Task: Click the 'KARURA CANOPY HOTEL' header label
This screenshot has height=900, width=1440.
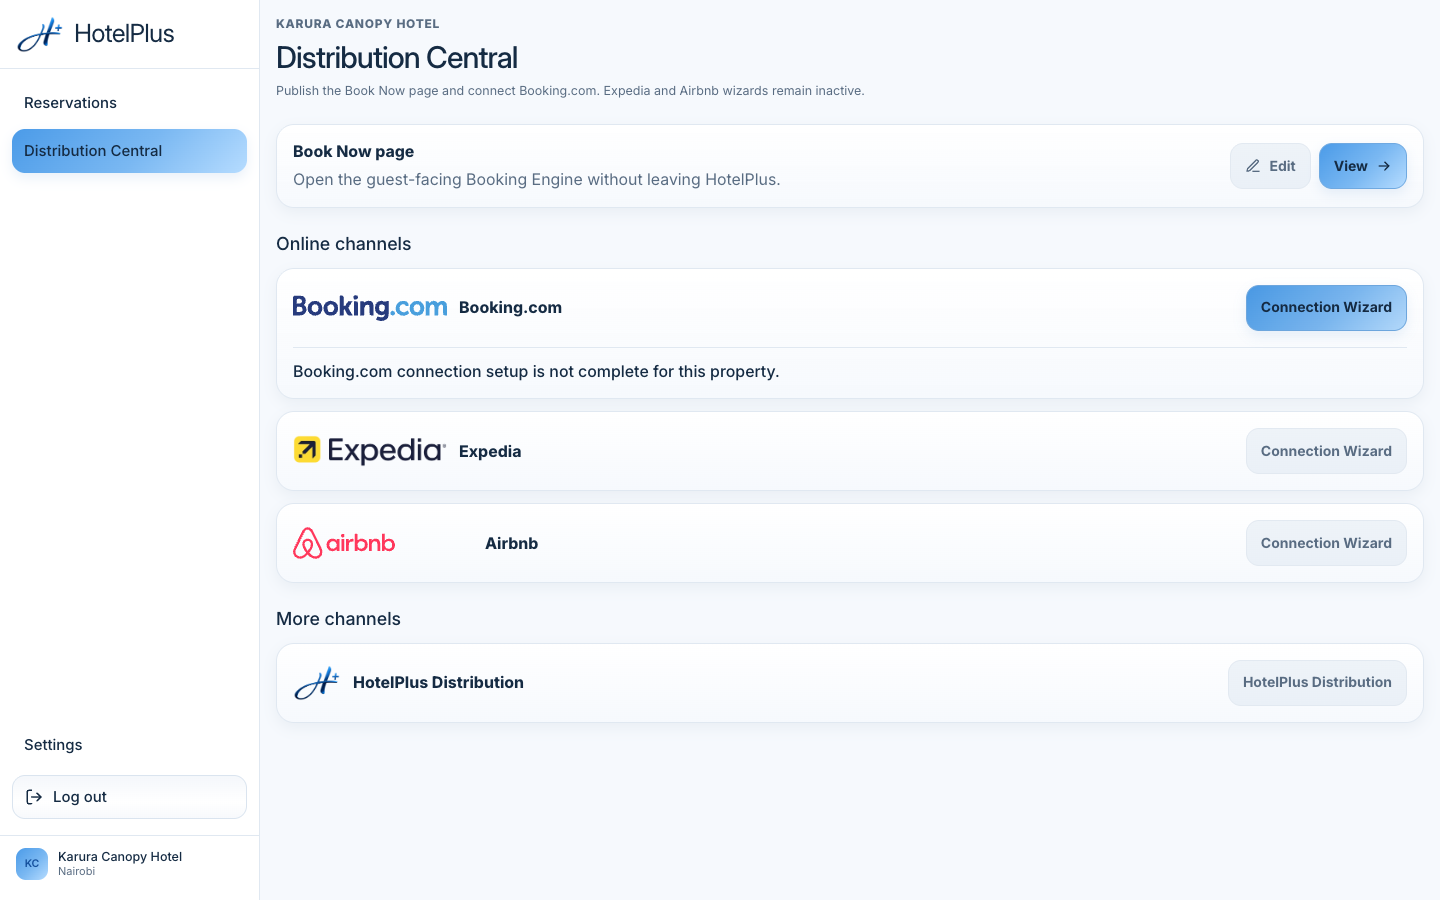Action: [x=358, y=24]
